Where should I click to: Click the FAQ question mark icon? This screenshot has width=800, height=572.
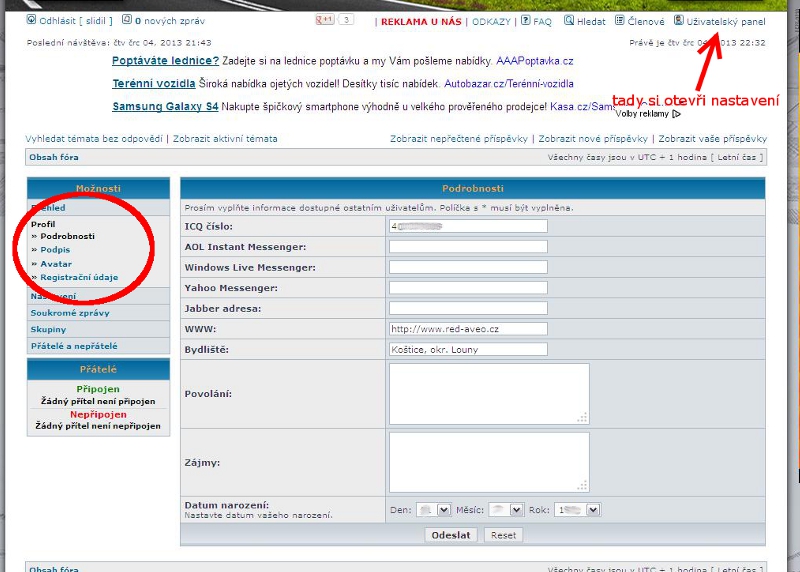click(x=525, y=20)
